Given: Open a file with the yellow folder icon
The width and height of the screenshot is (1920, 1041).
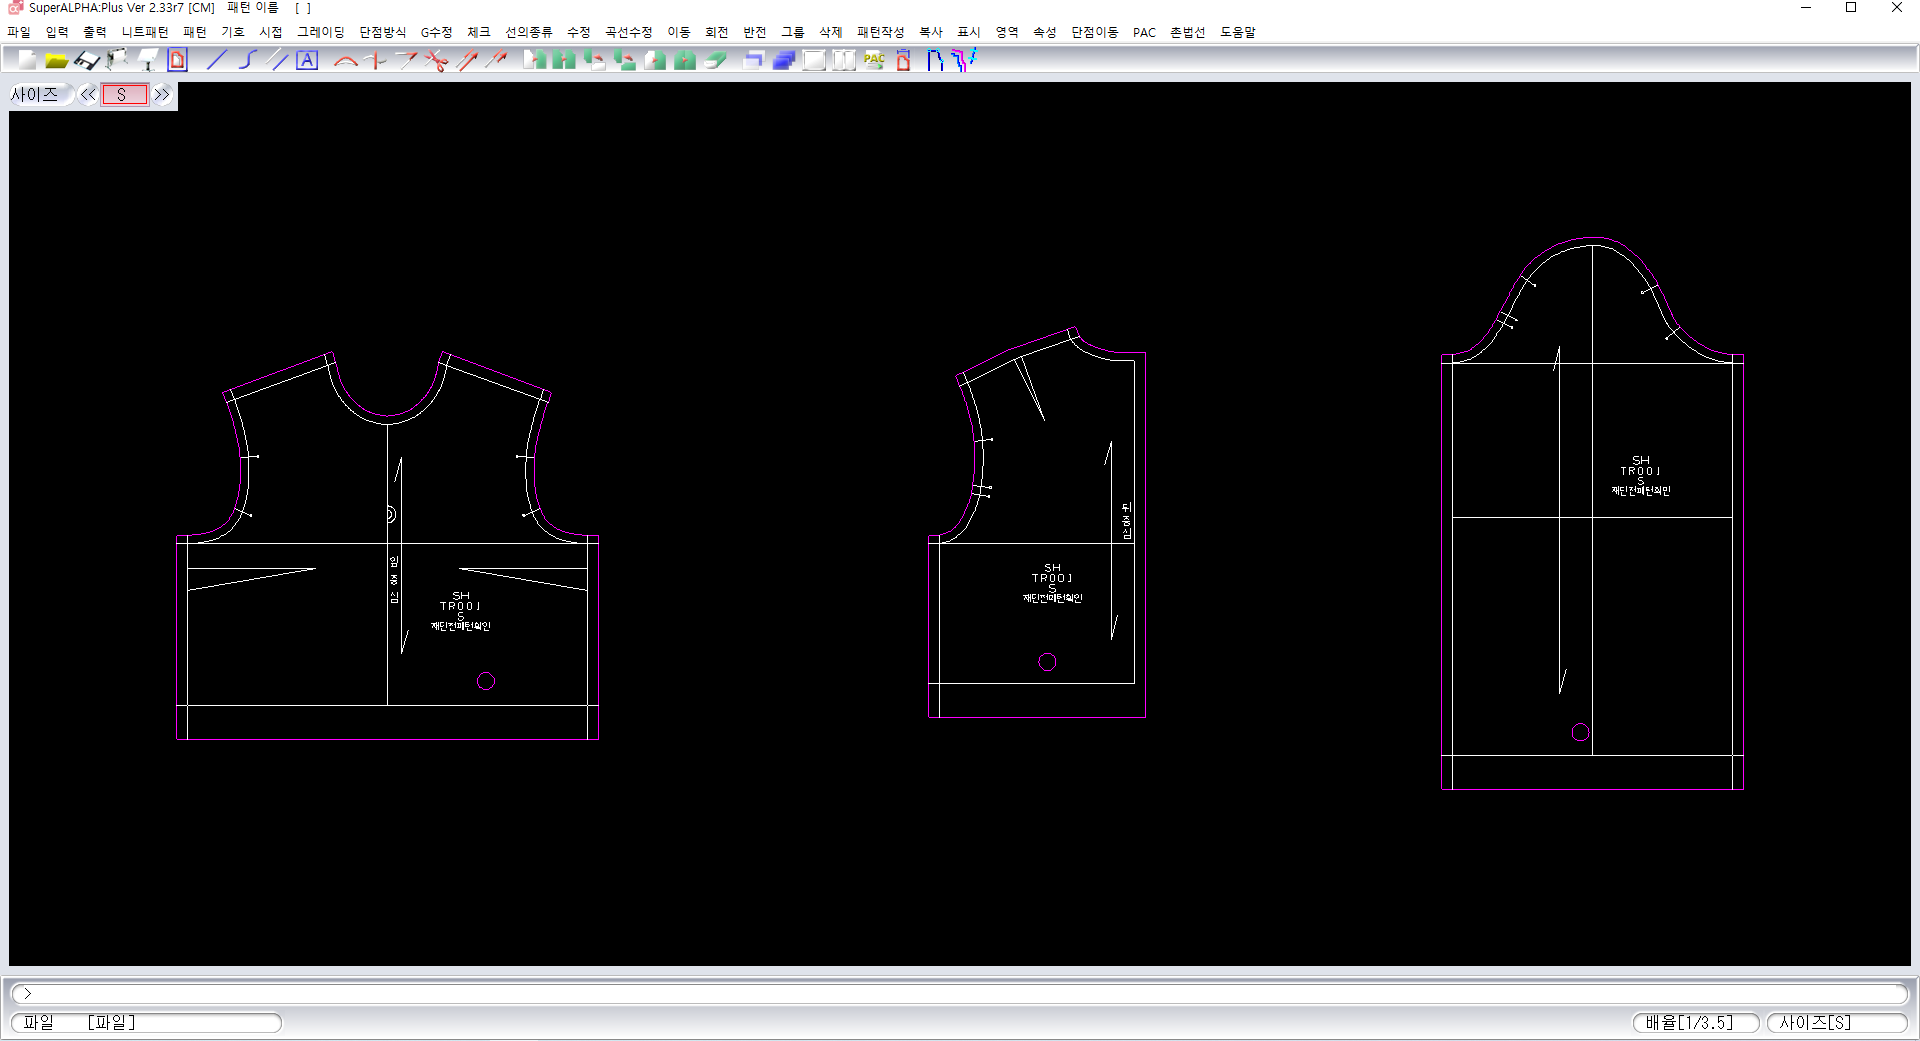Looking at the screenshot, I should [57, 60].
